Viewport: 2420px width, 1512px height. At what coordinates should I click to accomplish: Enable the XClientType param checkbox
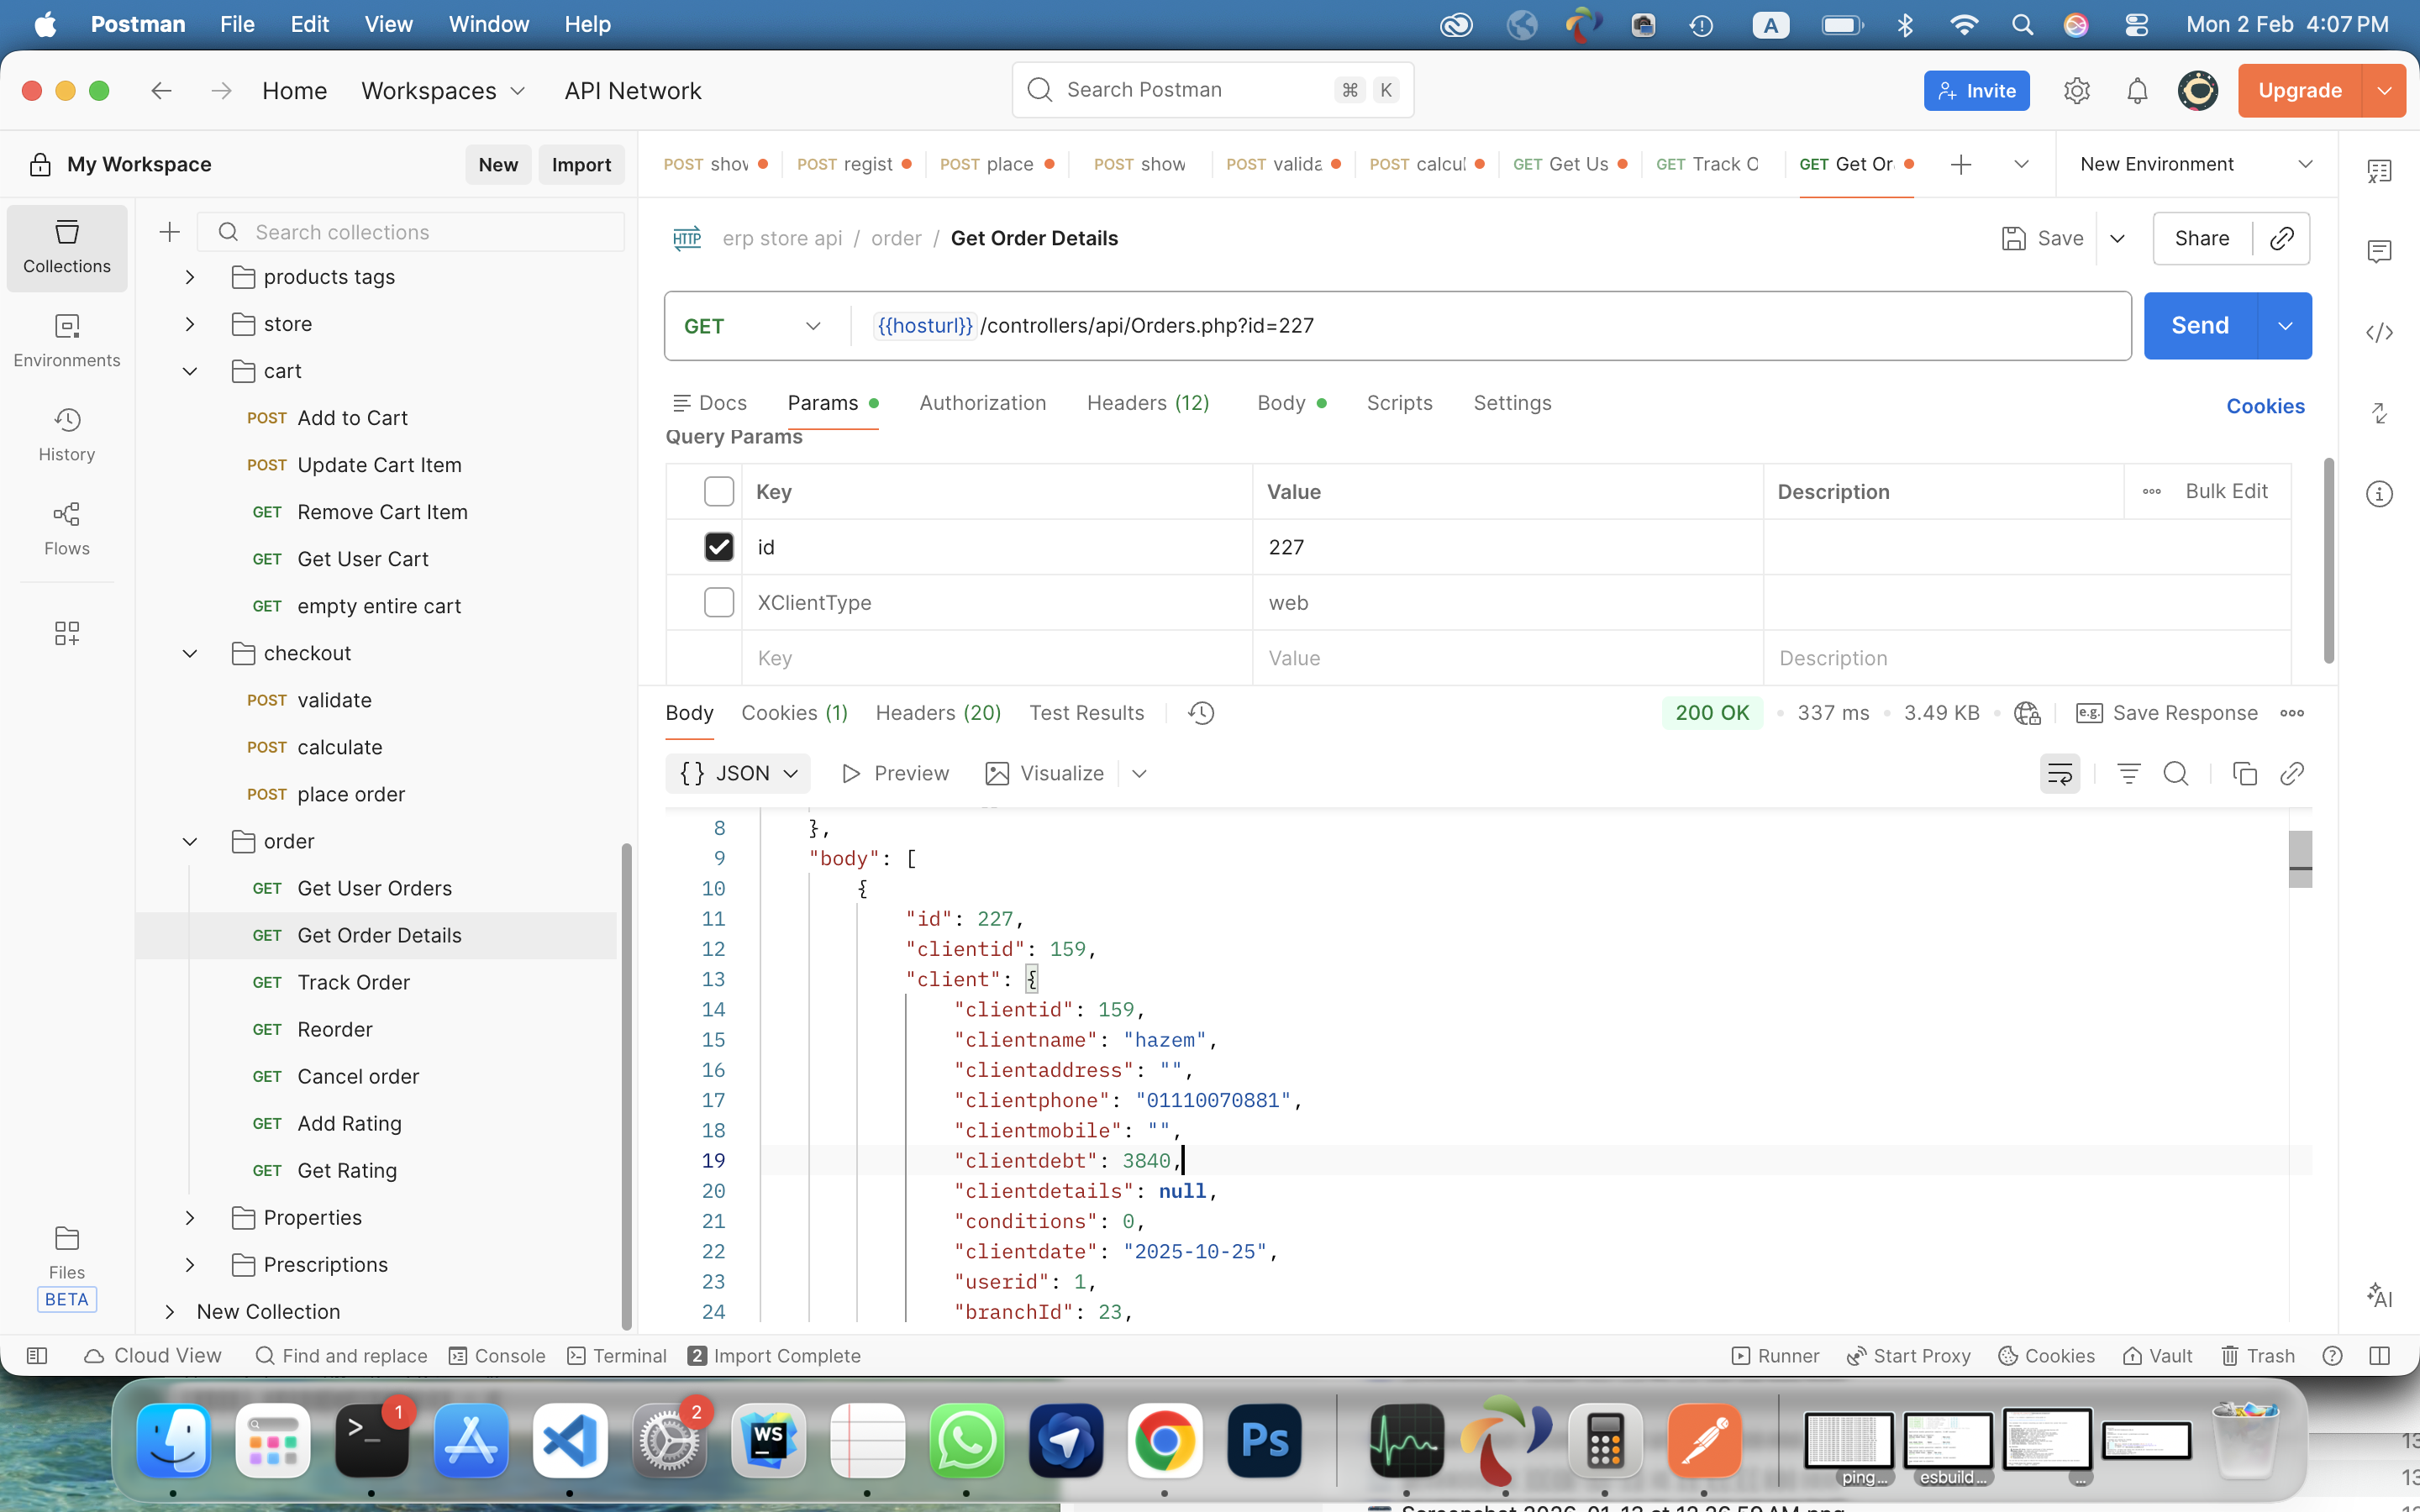[x=718, y=602]
